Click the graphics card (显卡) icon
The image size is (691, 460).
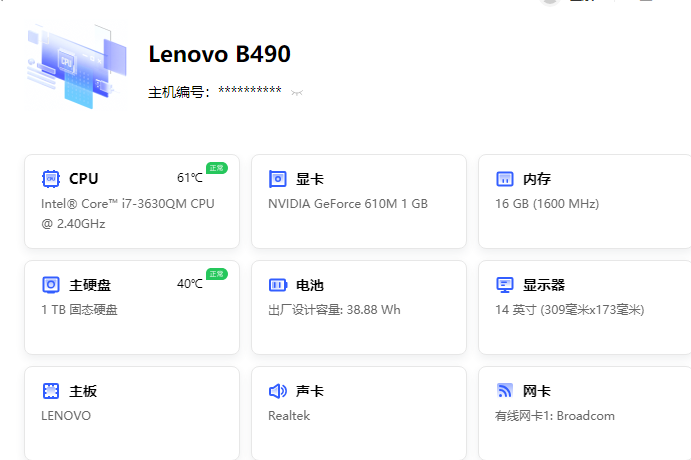pyautogui.click(x=278, y=179)
